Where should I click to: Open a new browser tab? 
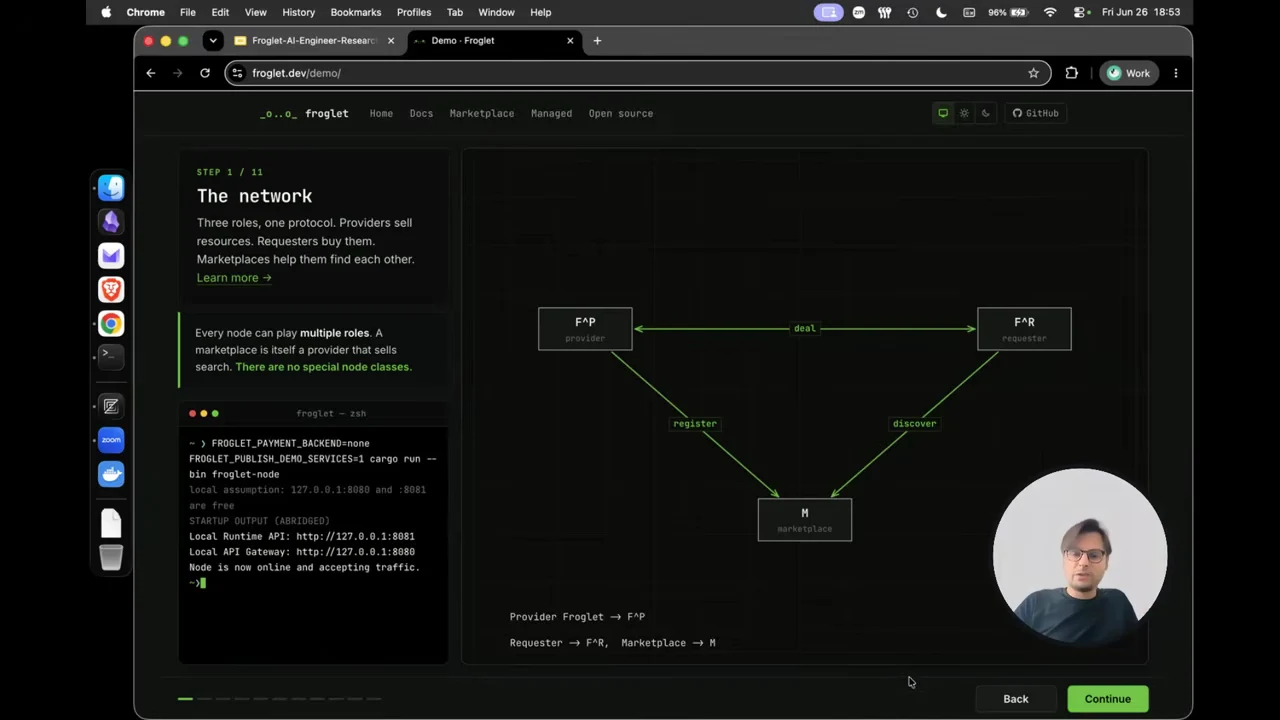click(597, 41)
